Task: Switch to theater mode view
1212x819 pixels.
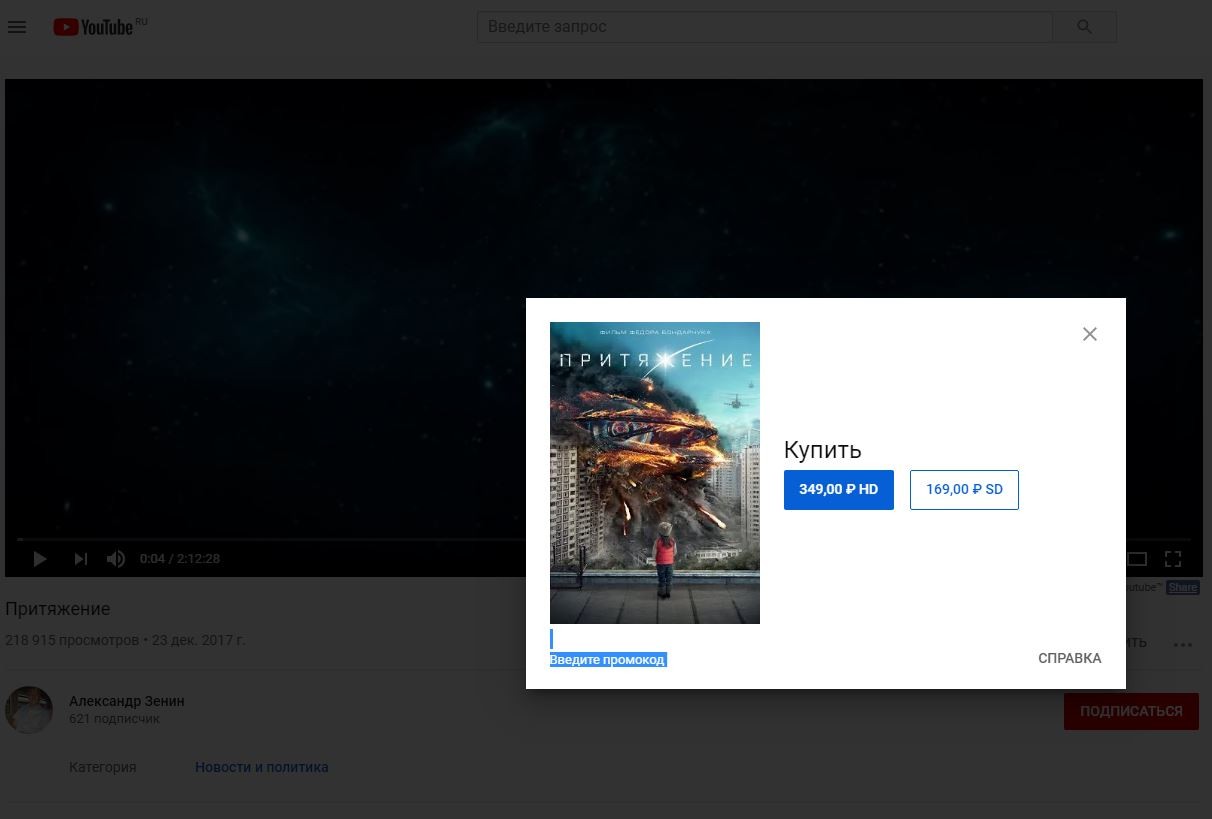Action: pyautogui.click(x=1137, y=559)
